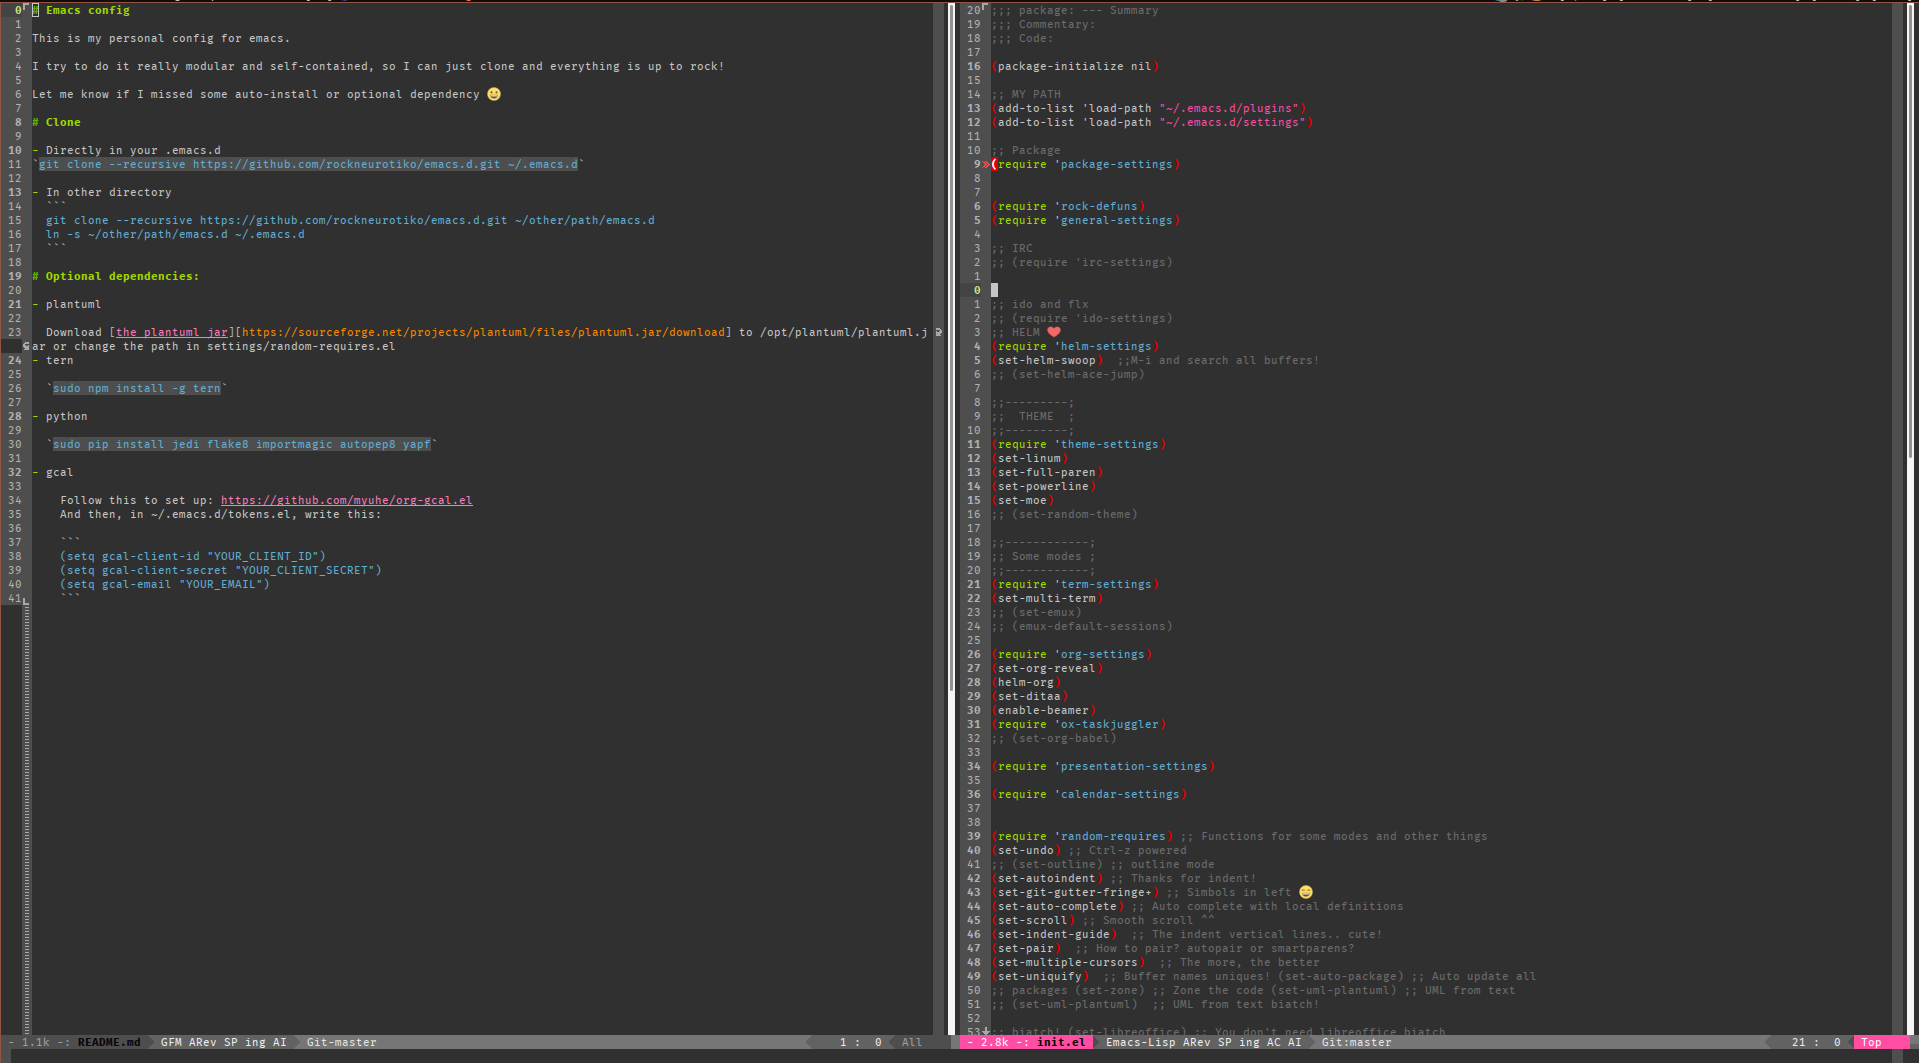Click the 'ln -s ~/other/path/emacs.d' line
The image size is (1919, 1063).
click(x=175, y=234)
